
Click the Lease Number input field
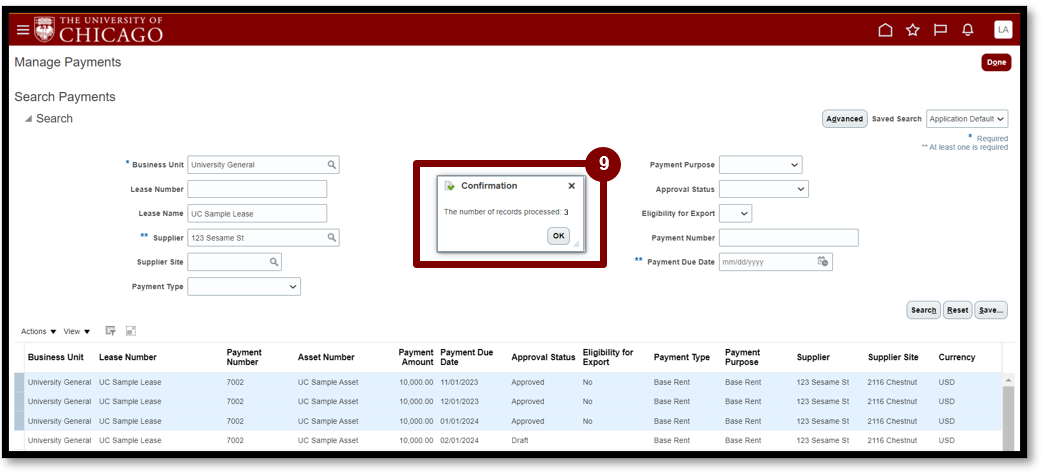tap(257, 189)
